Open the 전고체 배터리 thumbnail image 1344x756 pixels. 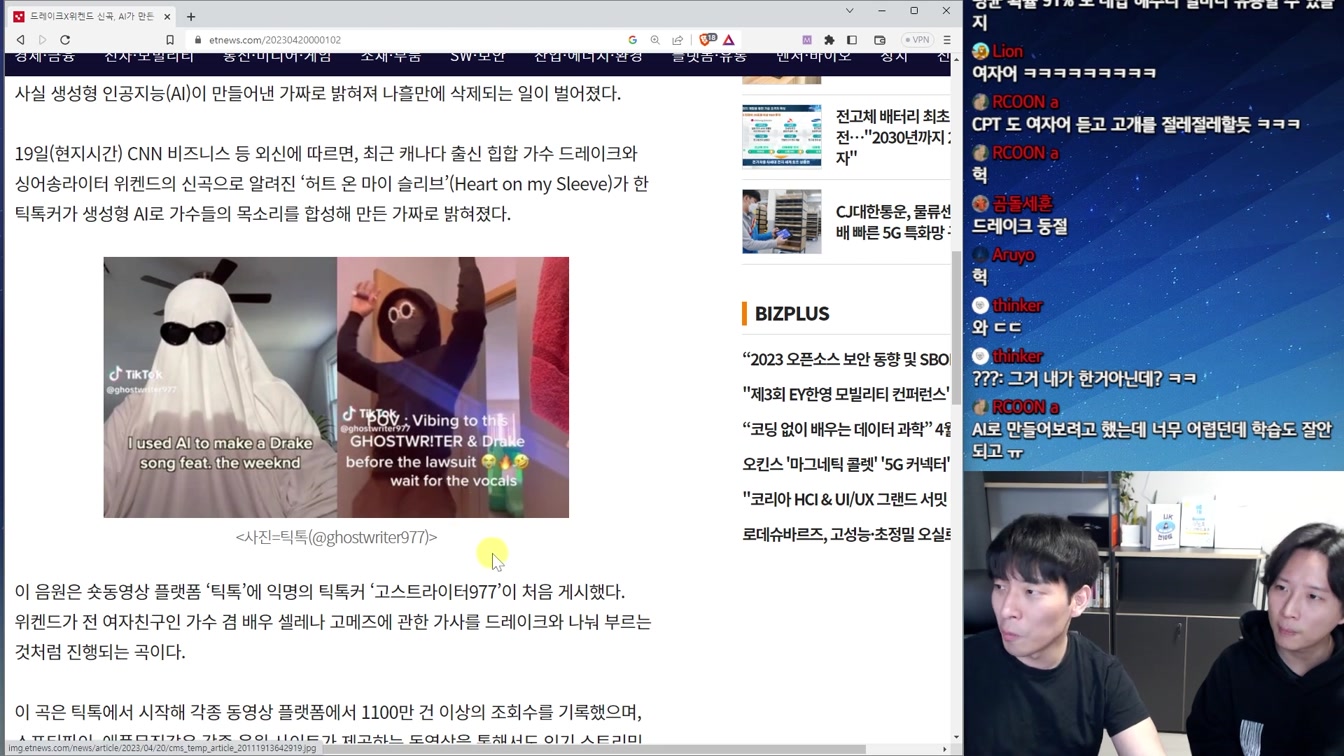coord(782,136)
